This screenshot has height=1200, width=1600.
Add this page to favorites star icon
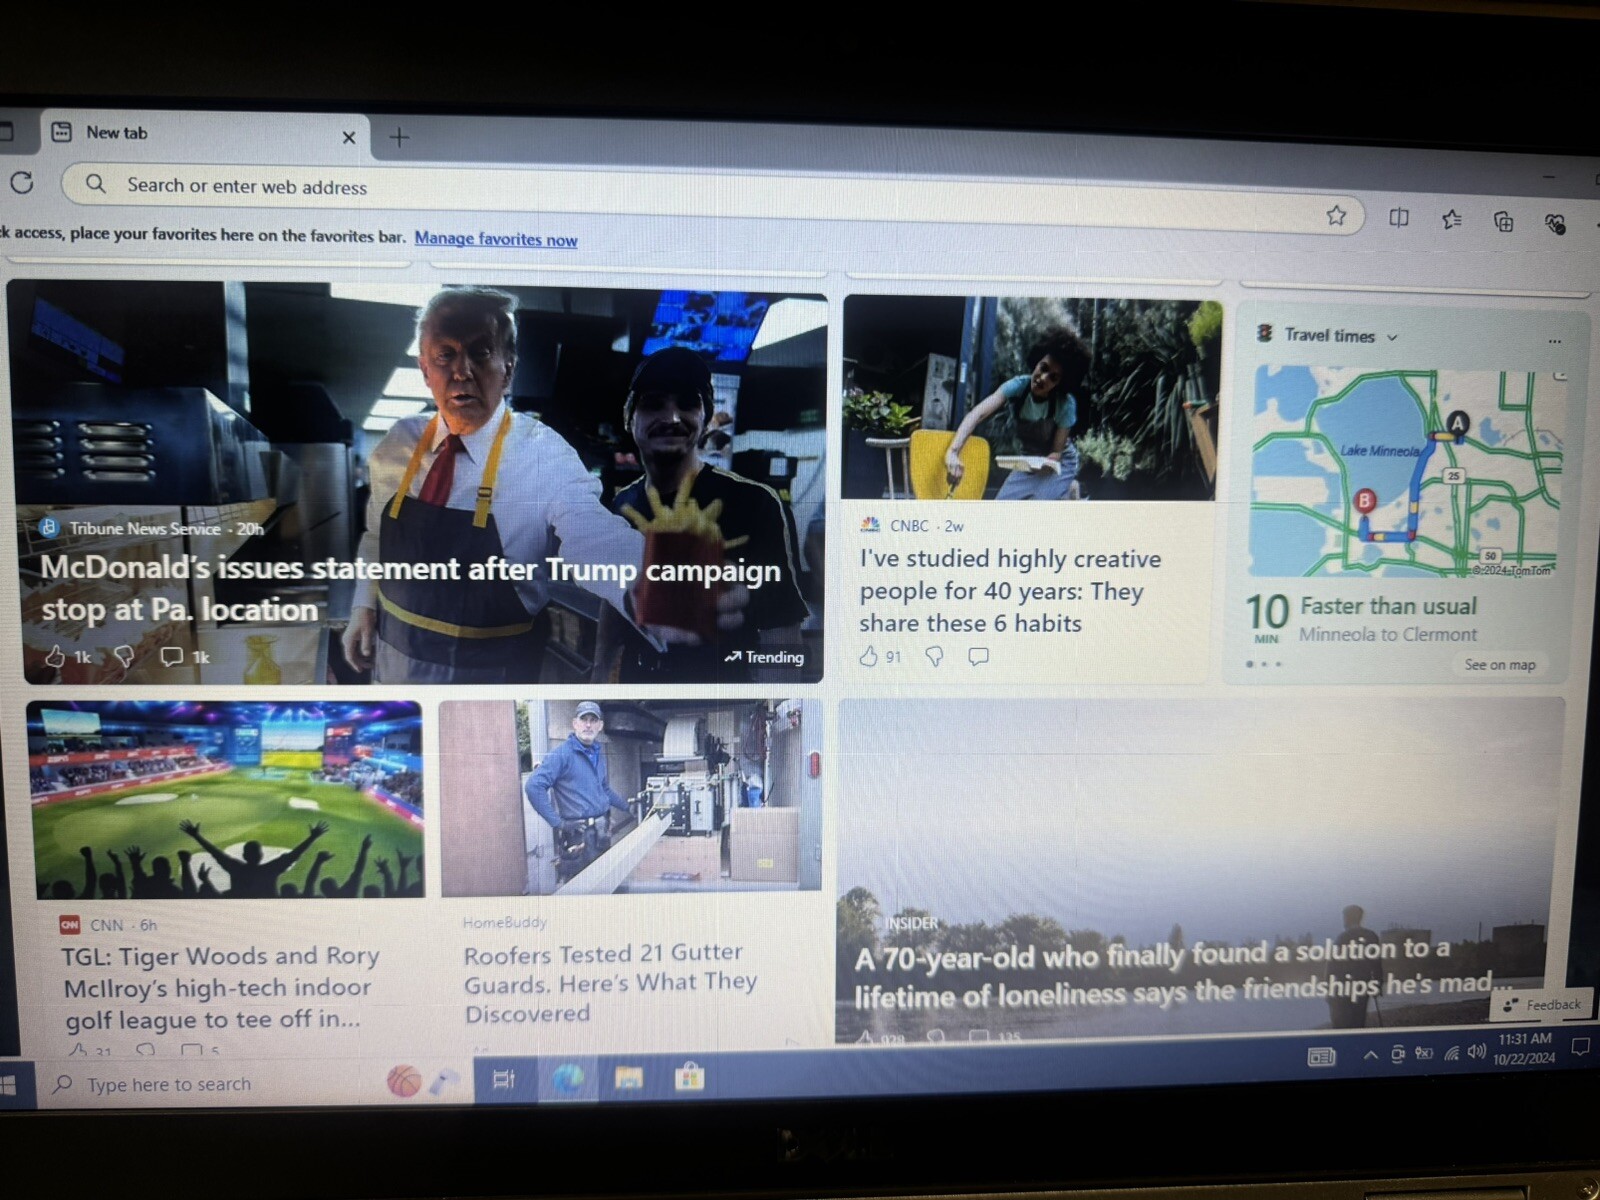tap(1336, 215)
